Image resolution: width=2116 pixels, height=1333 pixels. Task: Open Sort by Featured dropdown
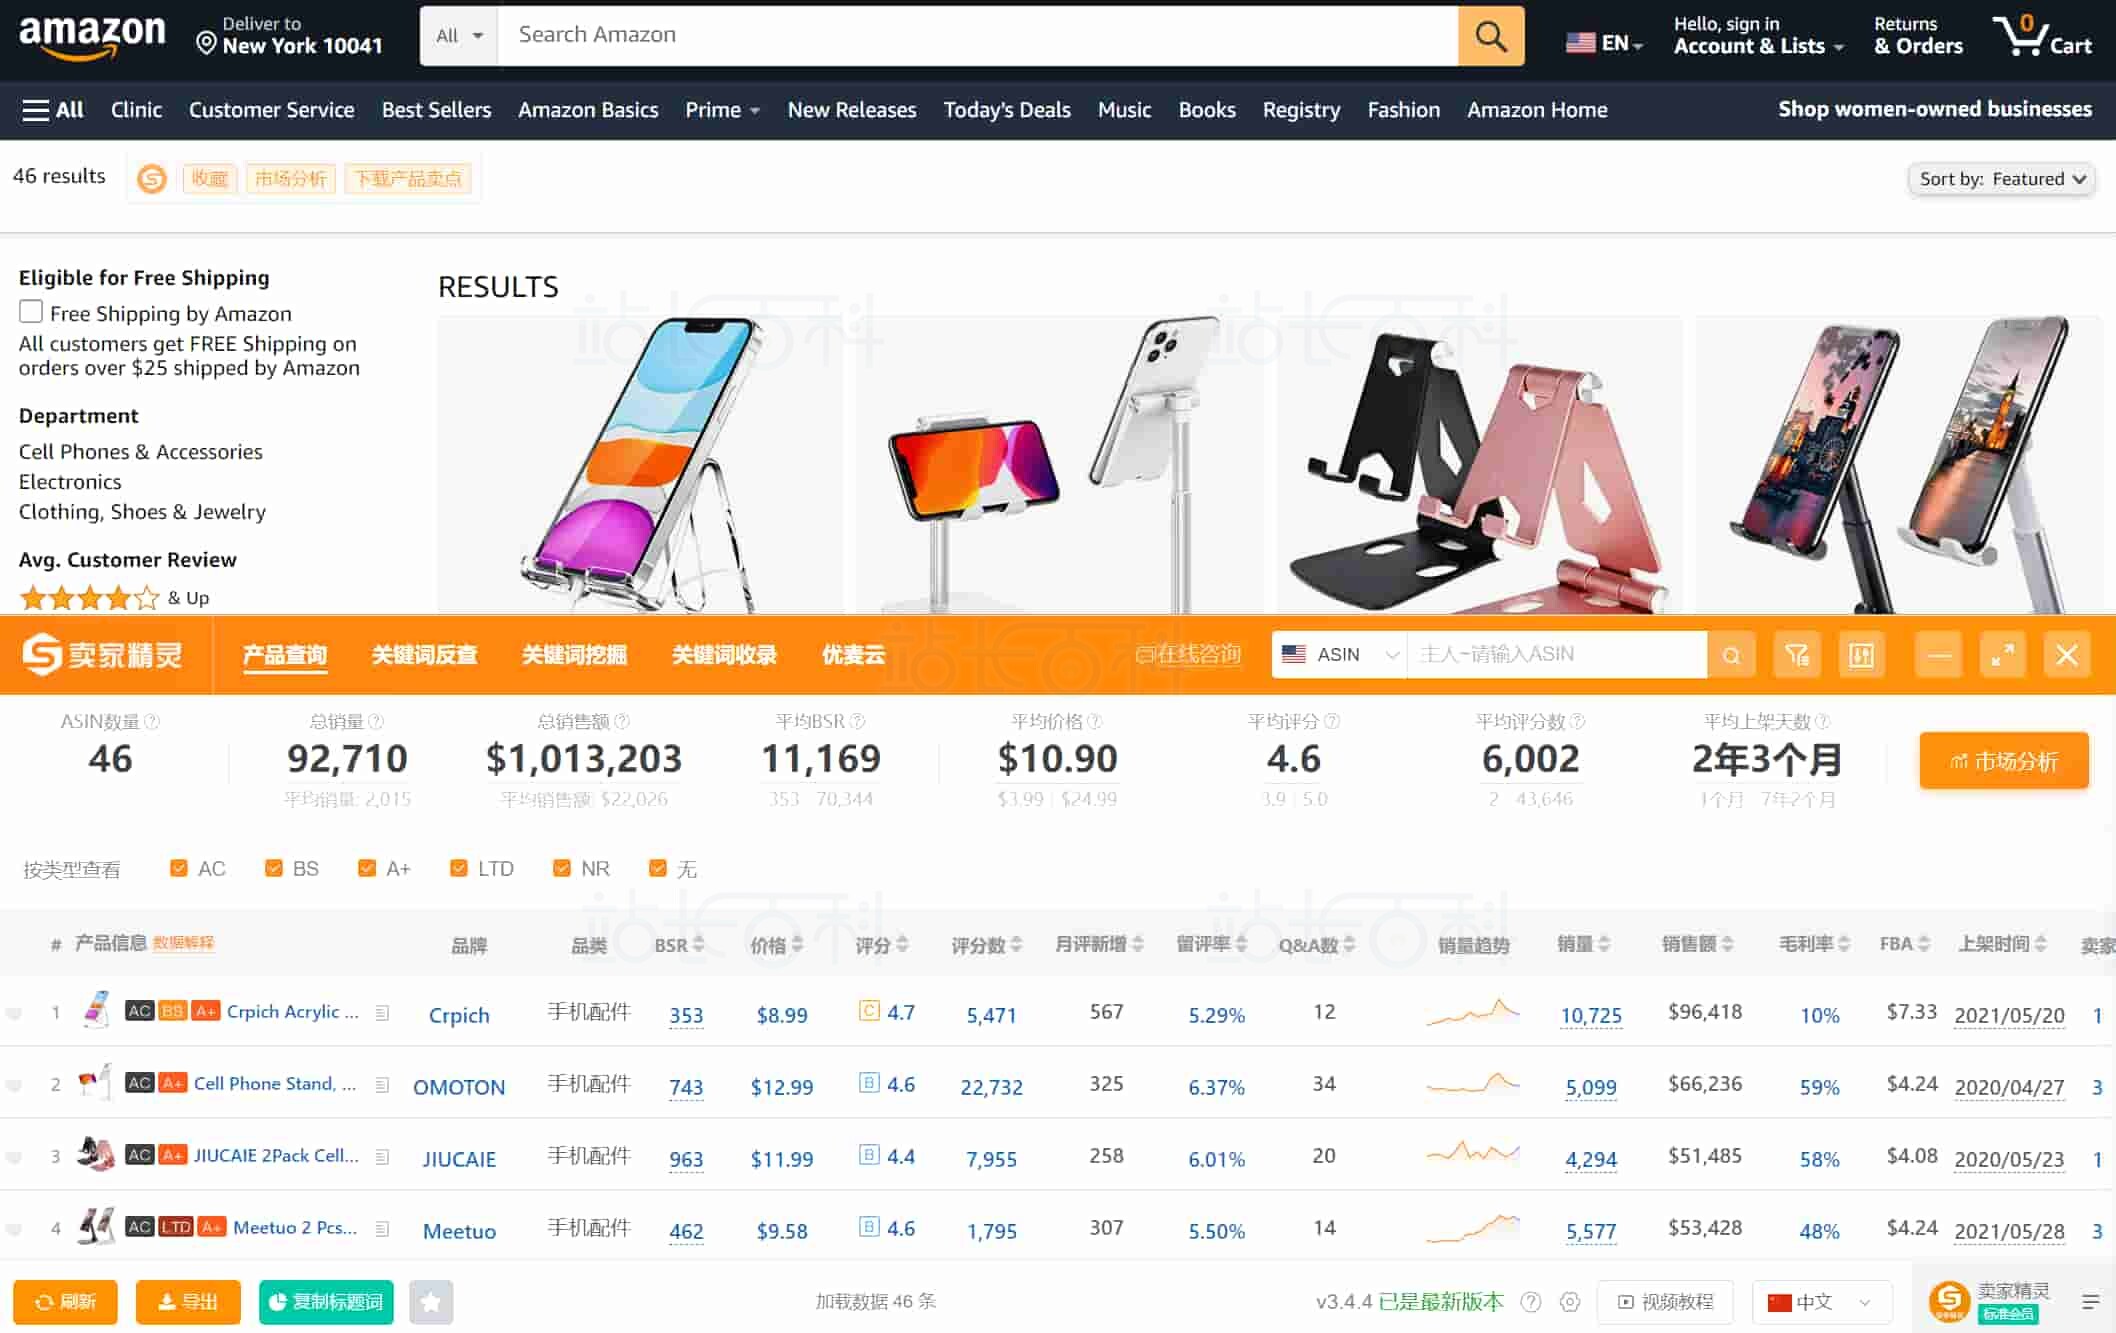point(2001,179)
